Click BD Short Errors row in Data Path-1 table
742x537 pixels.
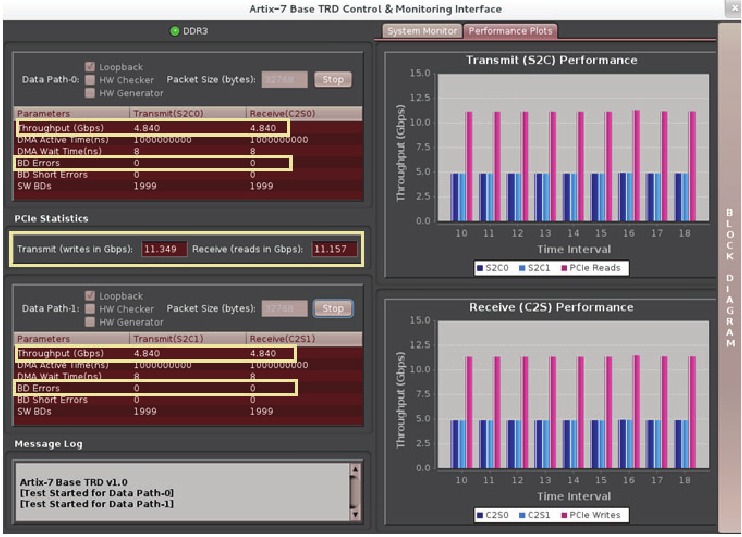[189, 400]
